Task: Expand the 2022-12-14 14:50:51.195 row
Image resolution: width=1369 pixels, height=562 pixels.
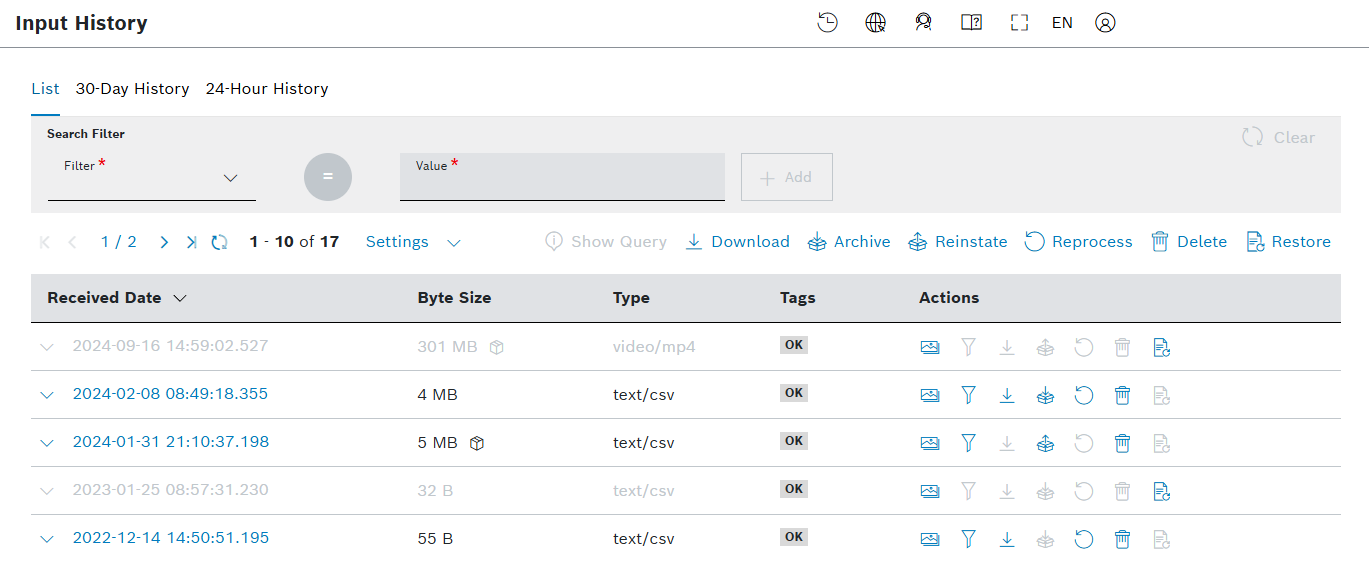Action: pyautogui.click(x=47, y=539)
